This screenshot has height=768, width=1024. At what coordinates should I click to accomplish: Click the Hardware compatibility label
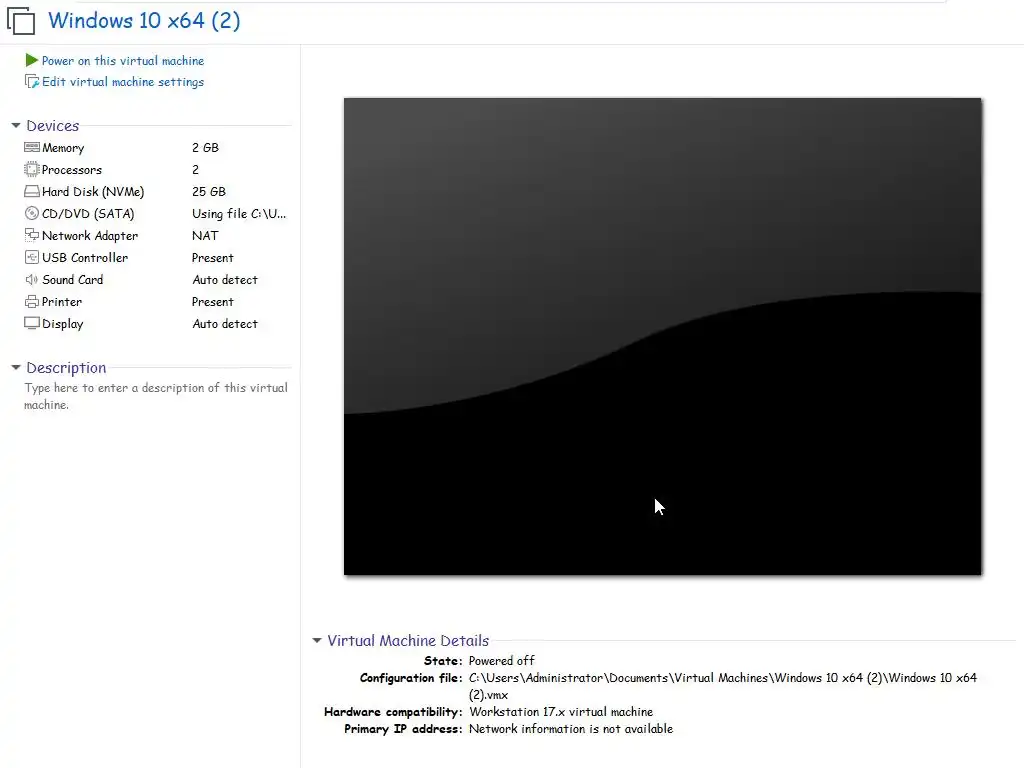(x=393, y=712)
